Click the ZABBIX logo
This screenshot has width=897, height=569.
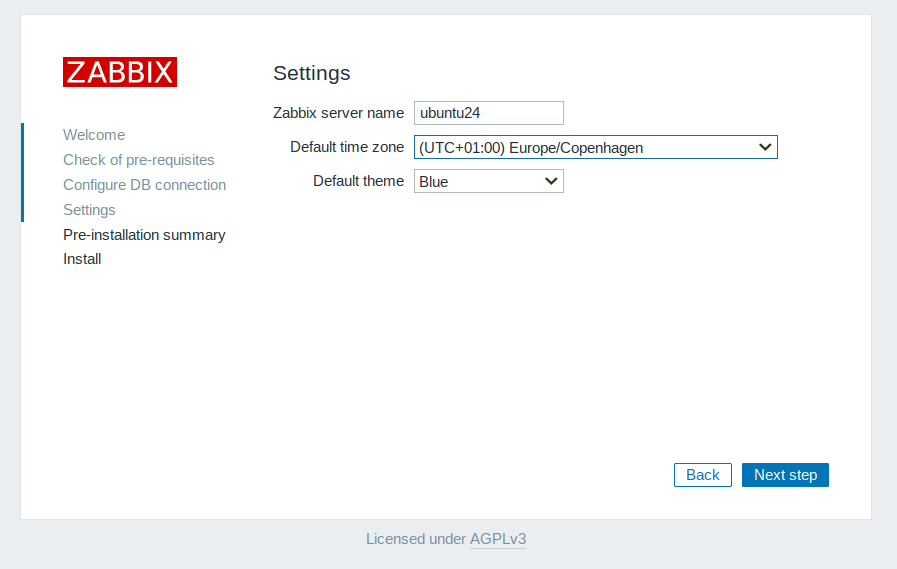point(120,72)
